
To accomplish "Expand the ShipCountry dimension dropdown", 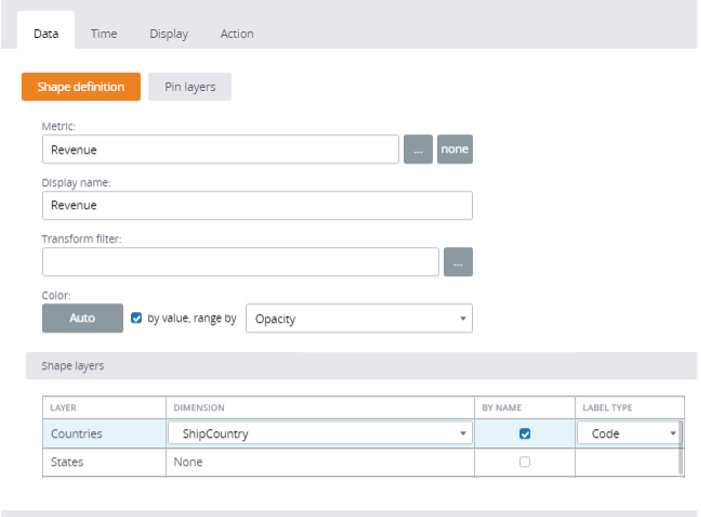I will pyautogui.click(x=319, y=434).
